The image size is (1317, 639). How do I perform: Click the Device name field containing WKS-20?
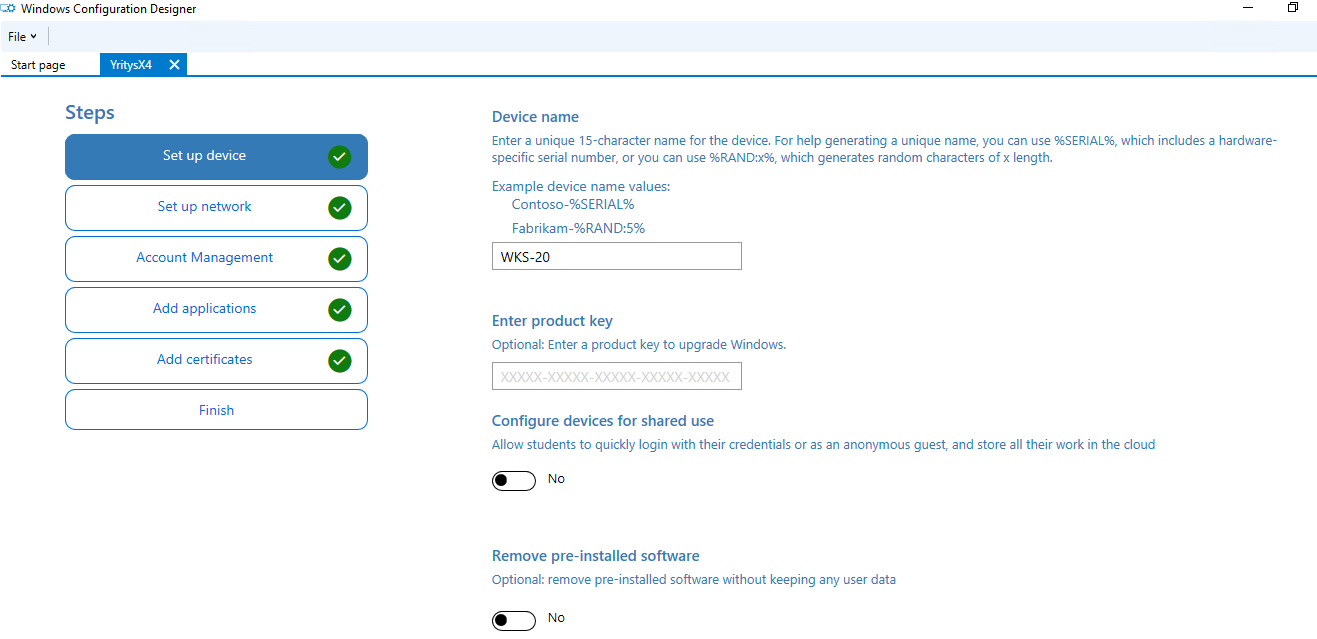(617, 256)
